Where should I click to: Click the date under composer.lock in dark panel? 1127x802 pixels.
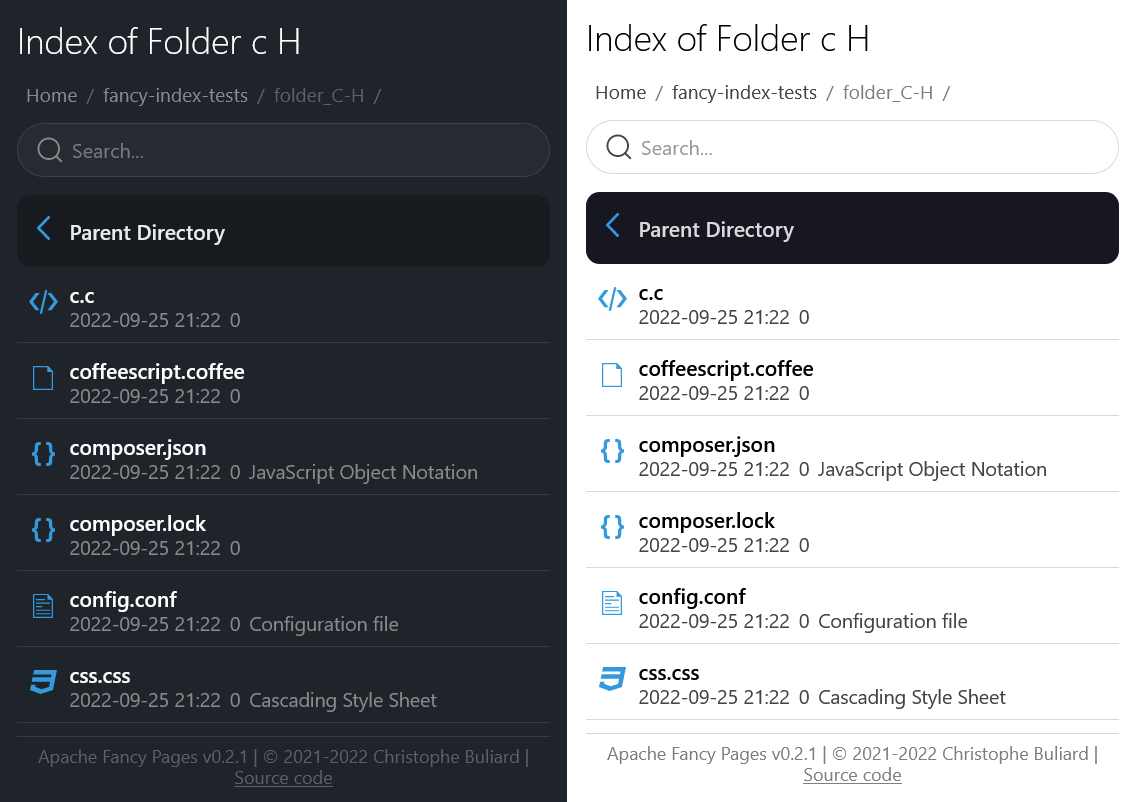click(145, 548)
